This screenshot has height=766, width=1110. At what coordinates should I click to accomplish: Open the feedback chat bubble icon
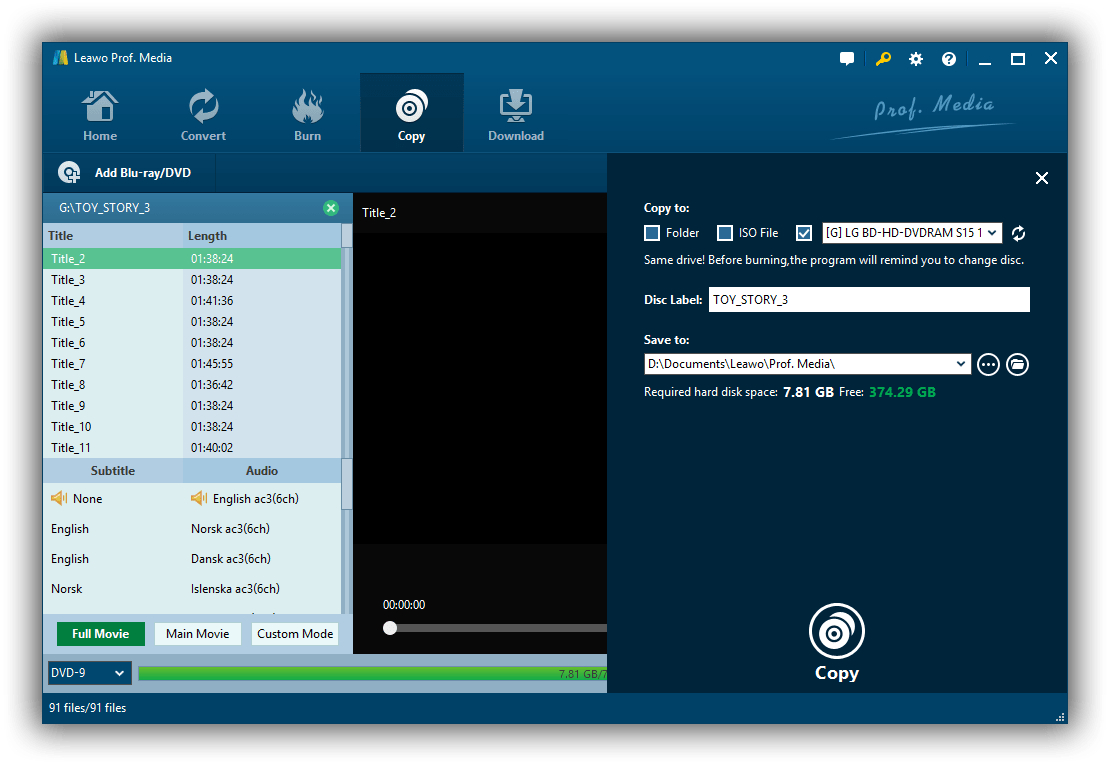coord(847,59)
